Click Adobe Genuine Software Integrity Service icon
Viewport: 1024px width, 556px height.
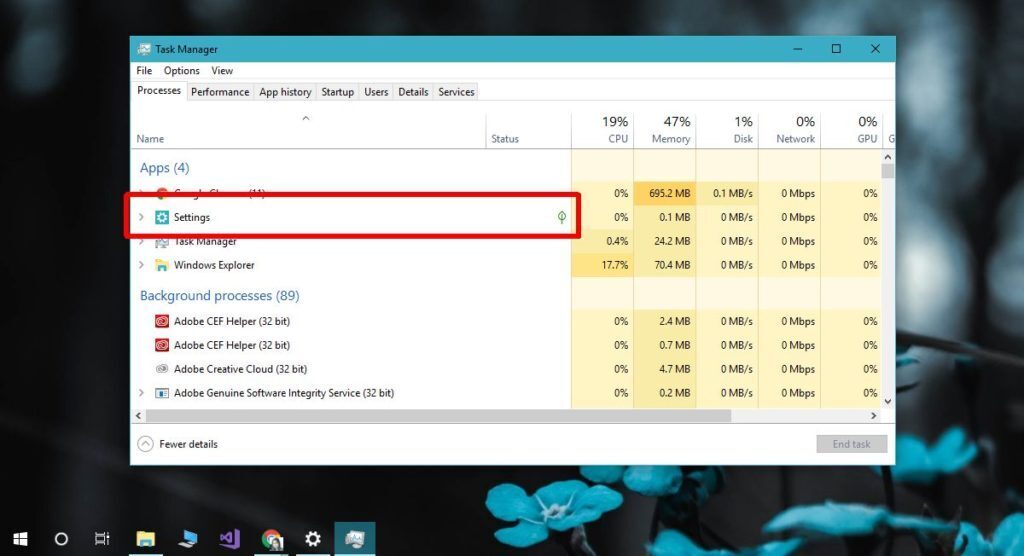[161, 393]
